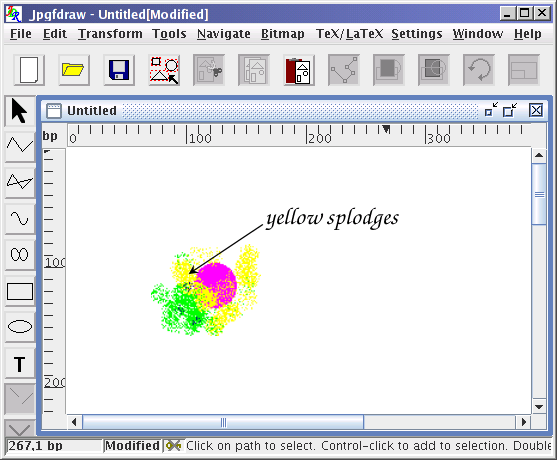The image size is (557, 460).
Task: Click the key lock icon in status bar
Action: tap(173, 445)
